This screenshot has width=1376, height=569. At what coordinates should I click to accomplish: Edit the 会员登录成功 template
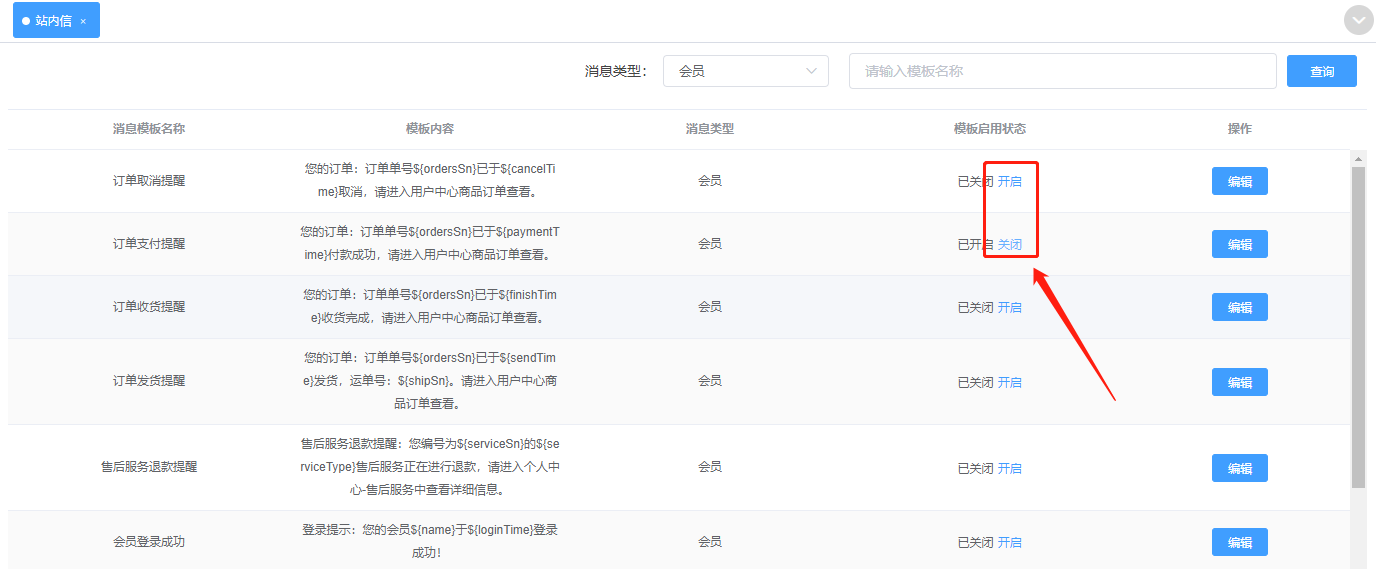tap(1240, 542)
